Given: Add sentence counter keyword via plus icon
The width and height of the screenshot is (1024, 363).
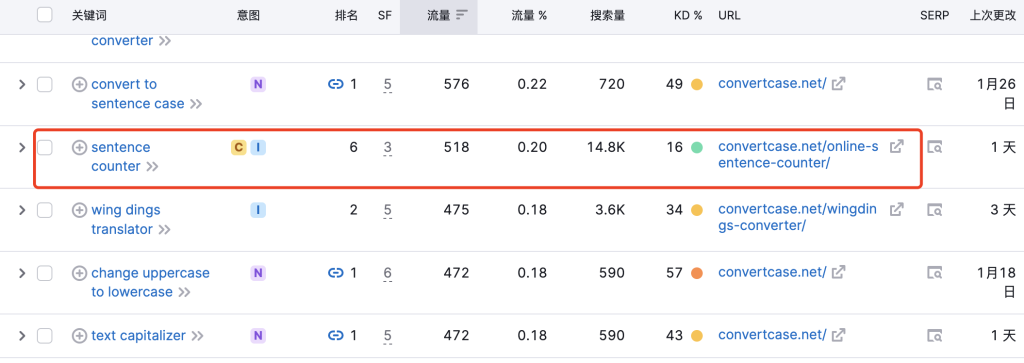Looking at the screenshot, I should tap(79, 148).
